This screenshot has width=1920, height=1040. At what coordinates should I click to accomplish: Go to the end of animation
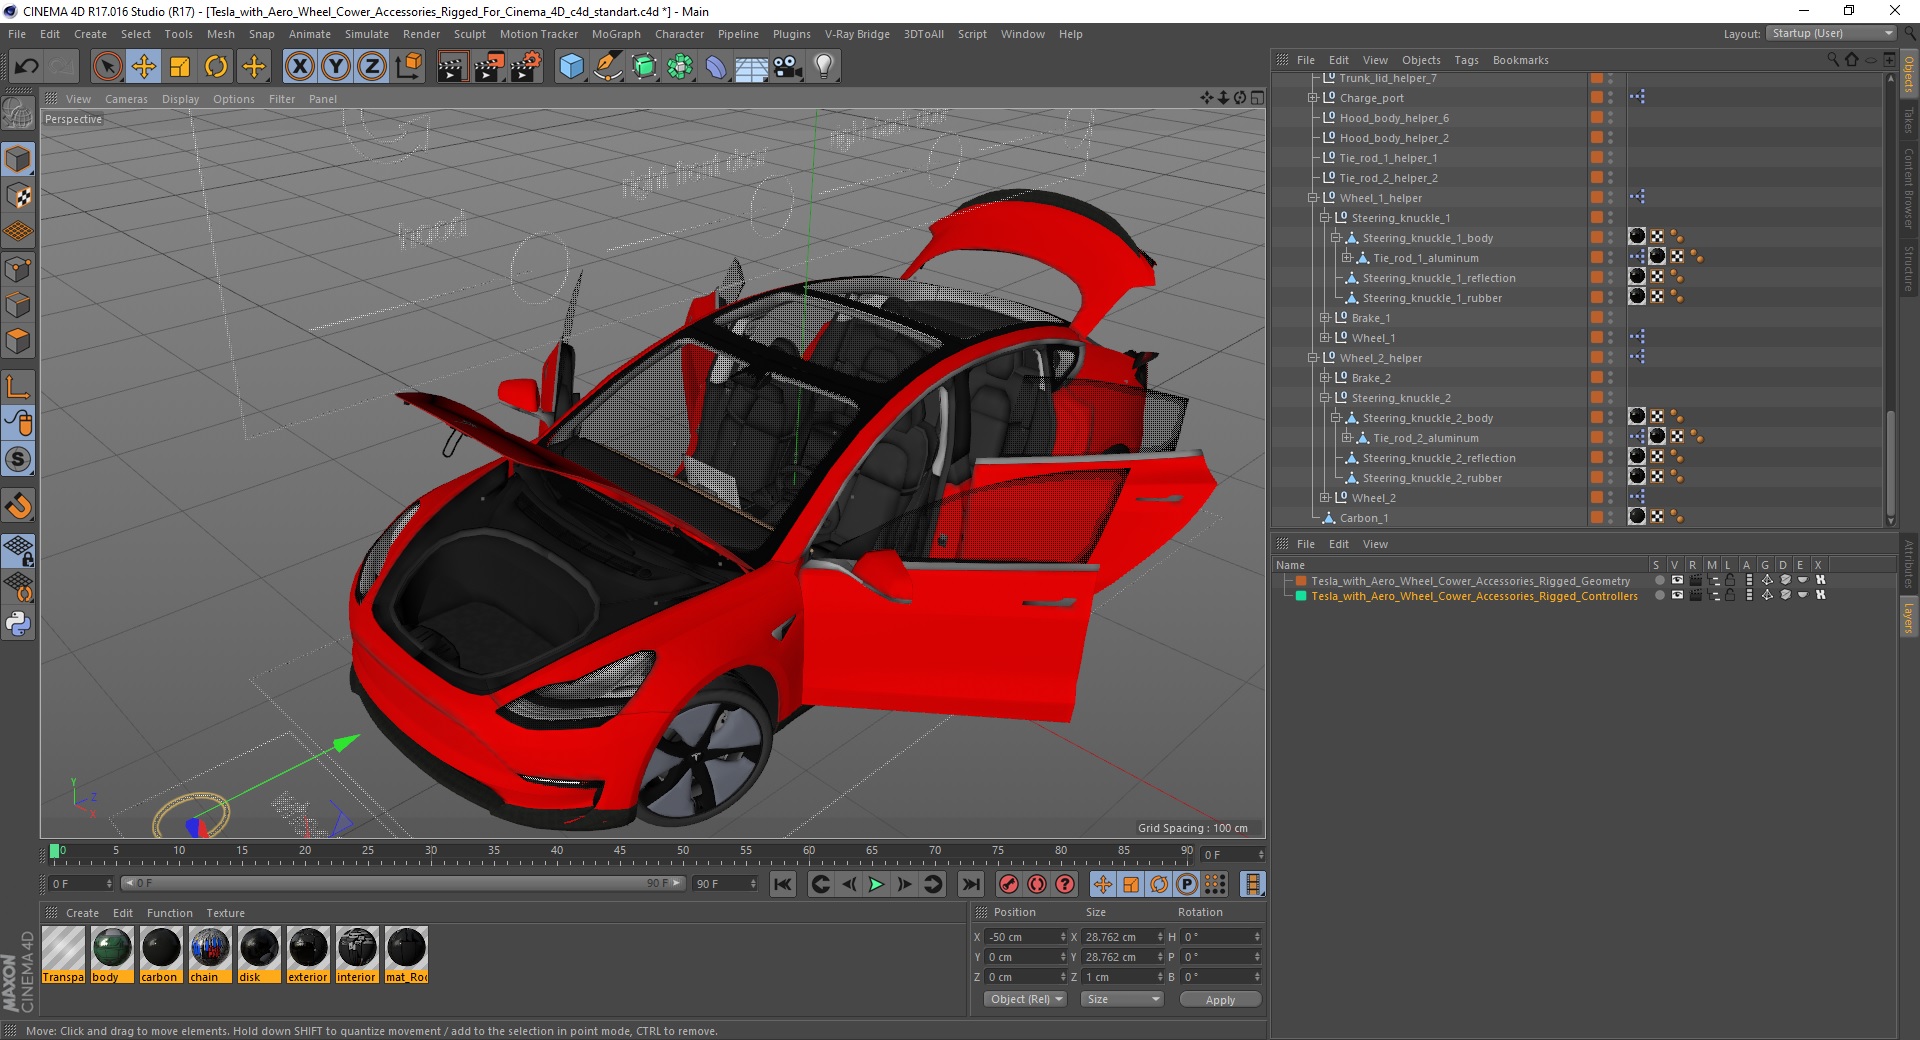970,884
